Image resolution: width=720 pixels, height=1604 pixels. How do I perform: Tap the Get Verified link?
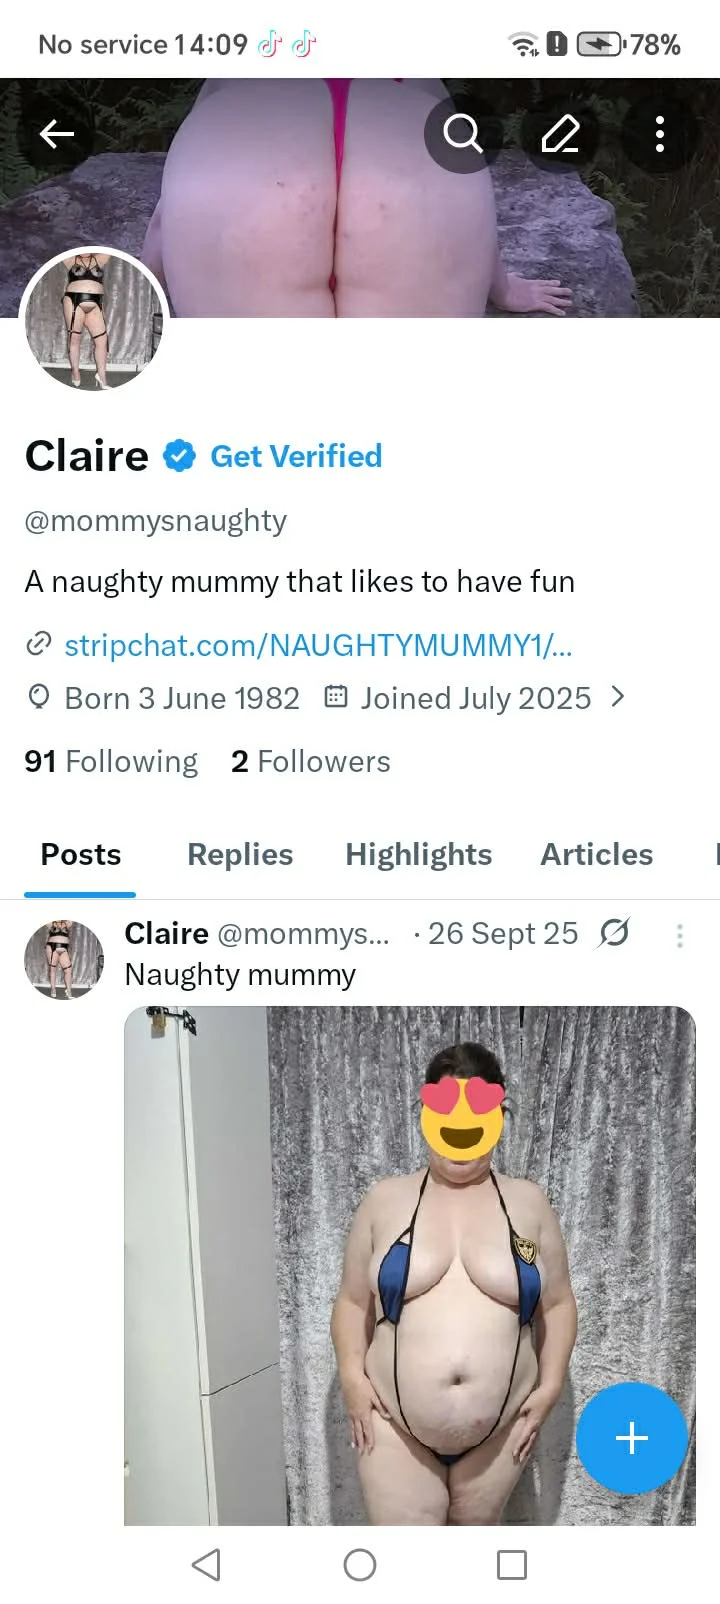click(296, 456)
